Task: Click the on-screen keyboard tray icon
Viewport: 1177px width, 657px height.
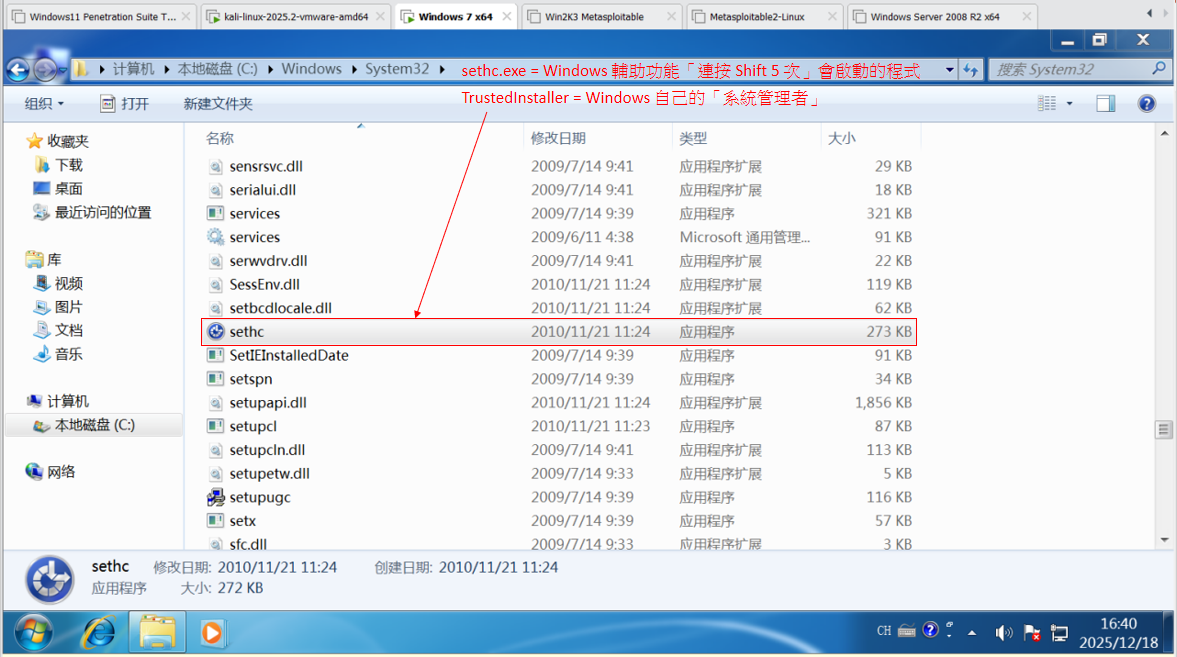Action: [x=907, y=631]
